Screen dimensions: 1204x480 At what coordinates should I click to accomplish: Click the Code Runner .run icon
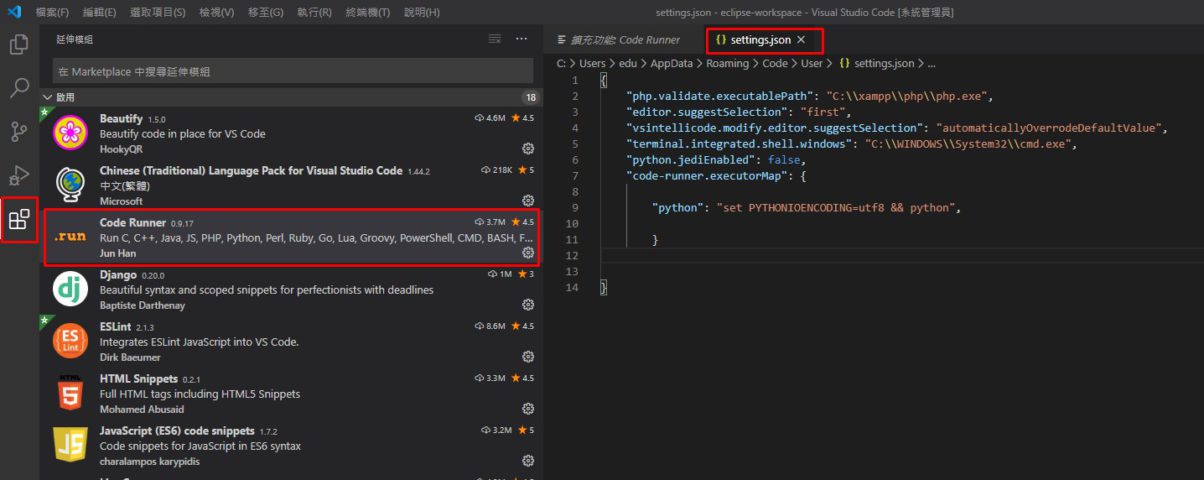70,237
